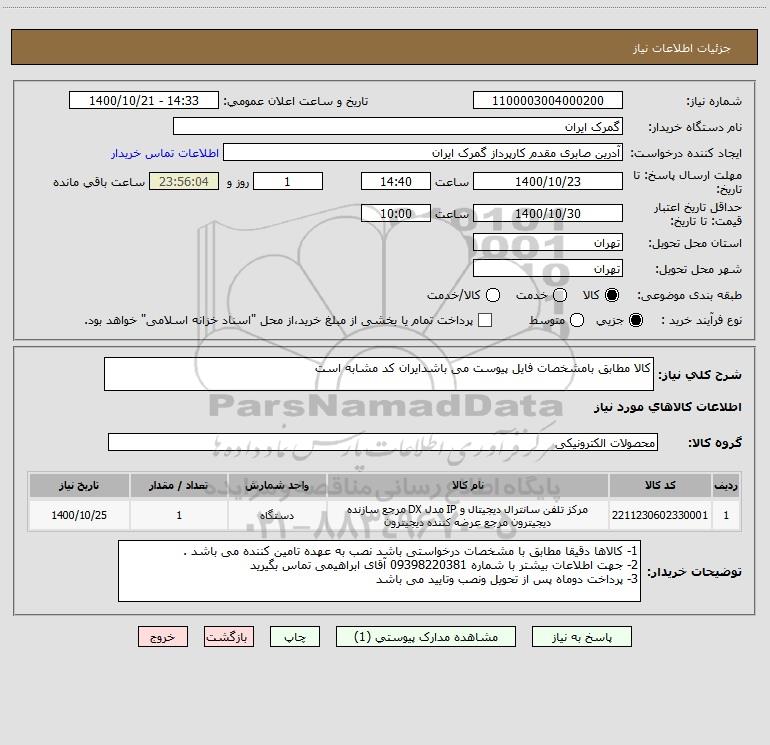Click the price validity time 10:00
770x745 pixels.
[396, 213]
